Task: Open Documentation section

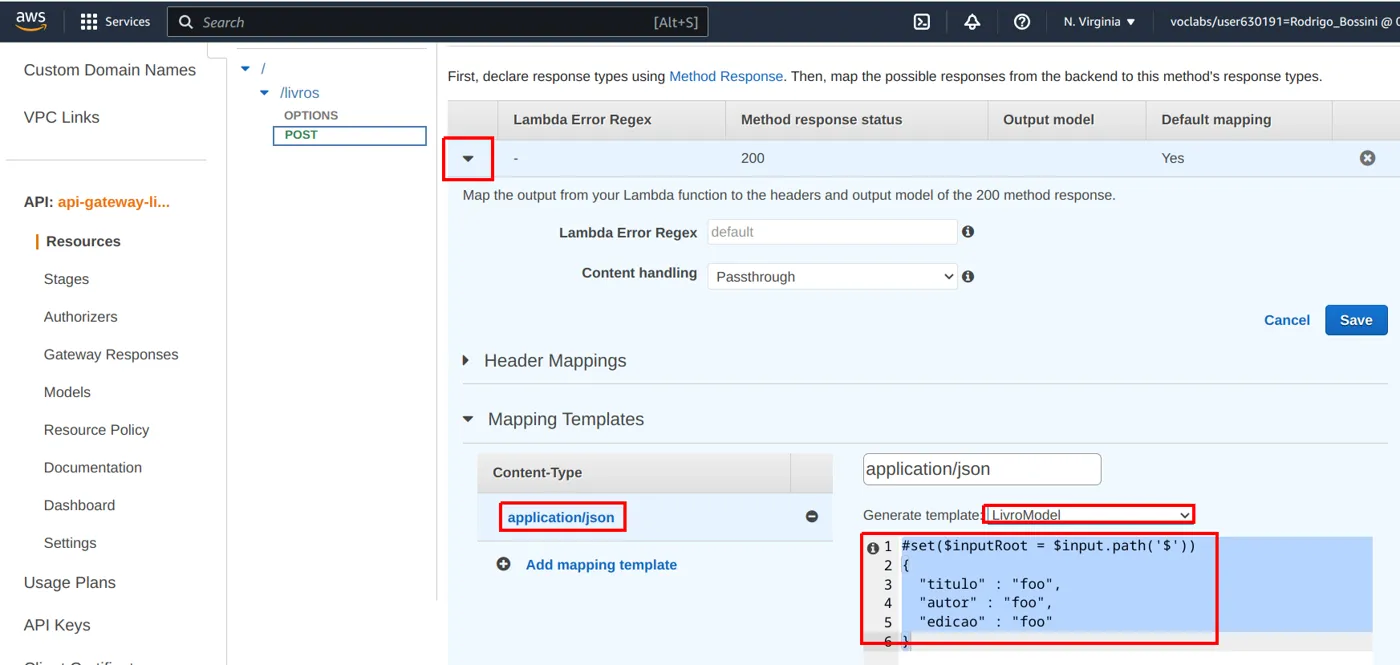Action: pos(93,468)
